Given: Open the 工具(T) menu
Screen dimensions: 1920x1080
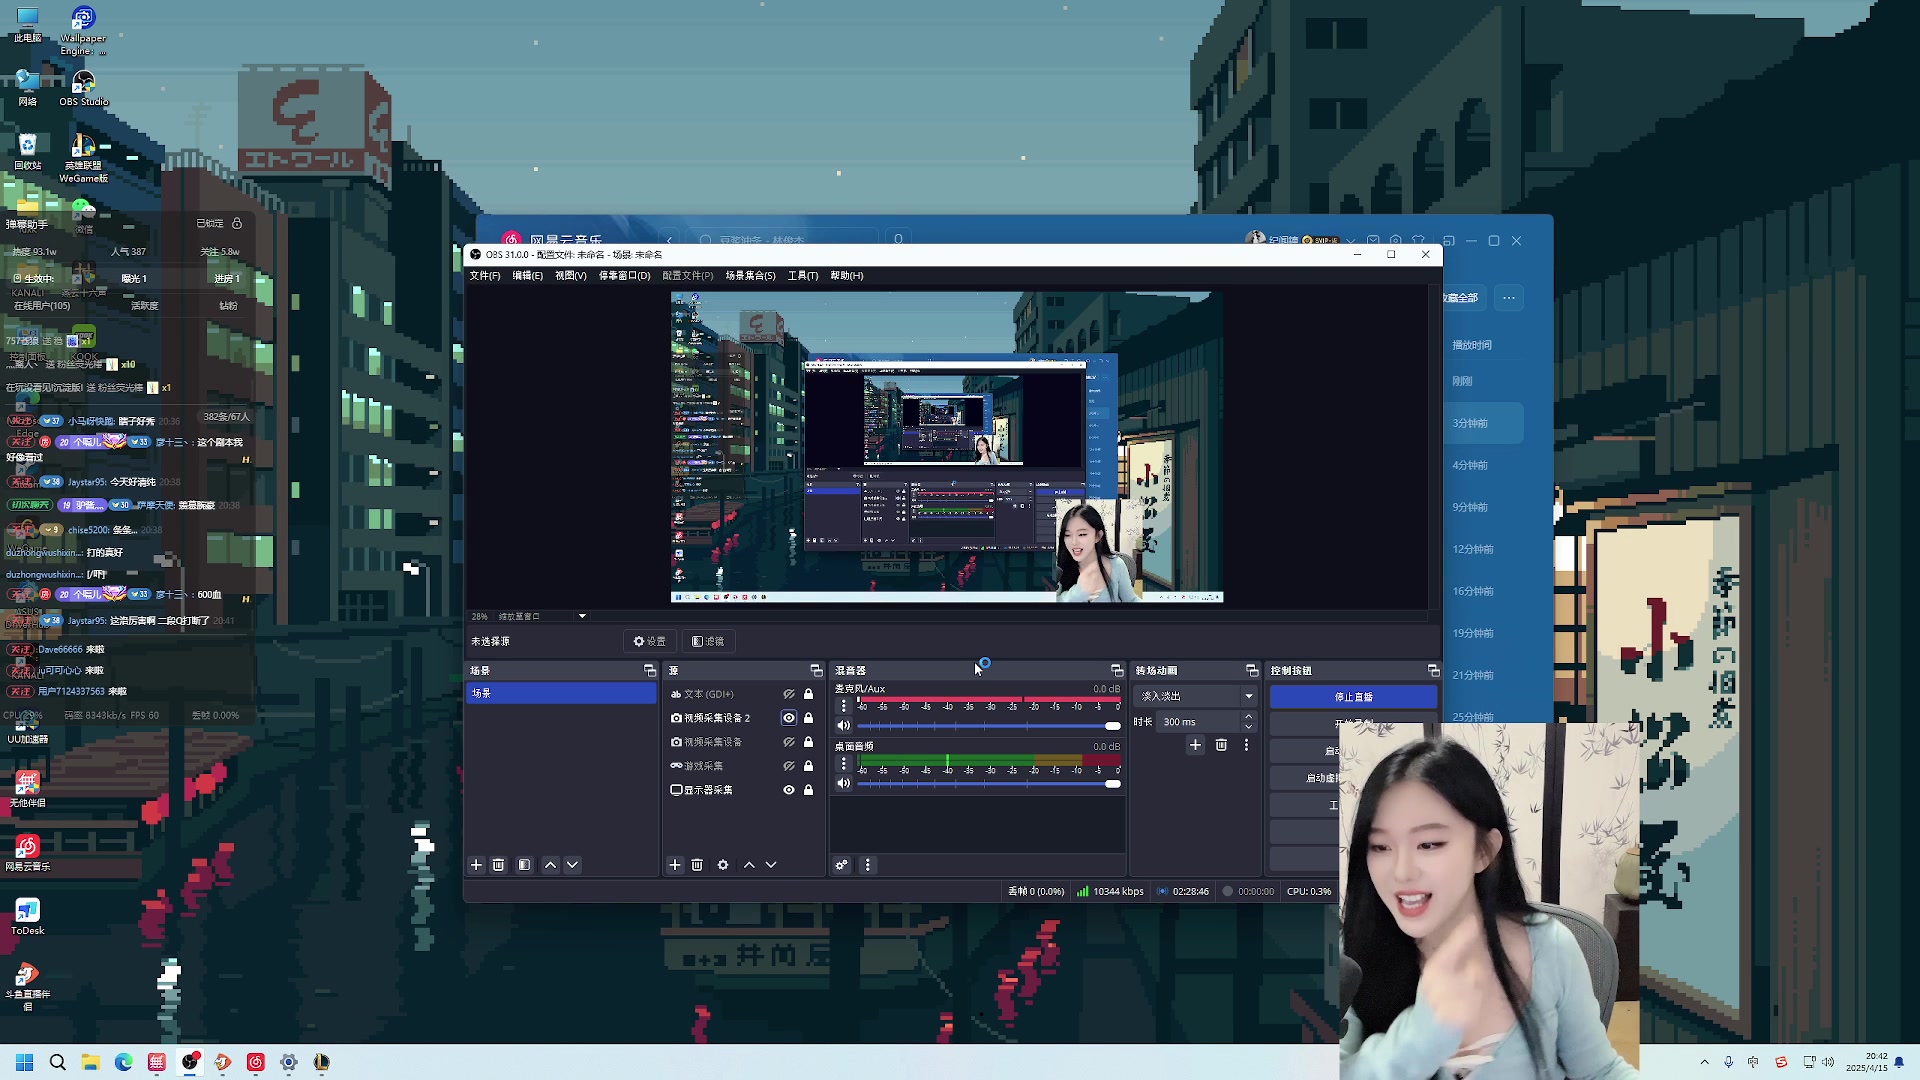Looking at the screenshot, I should click(x=803, y=276).
